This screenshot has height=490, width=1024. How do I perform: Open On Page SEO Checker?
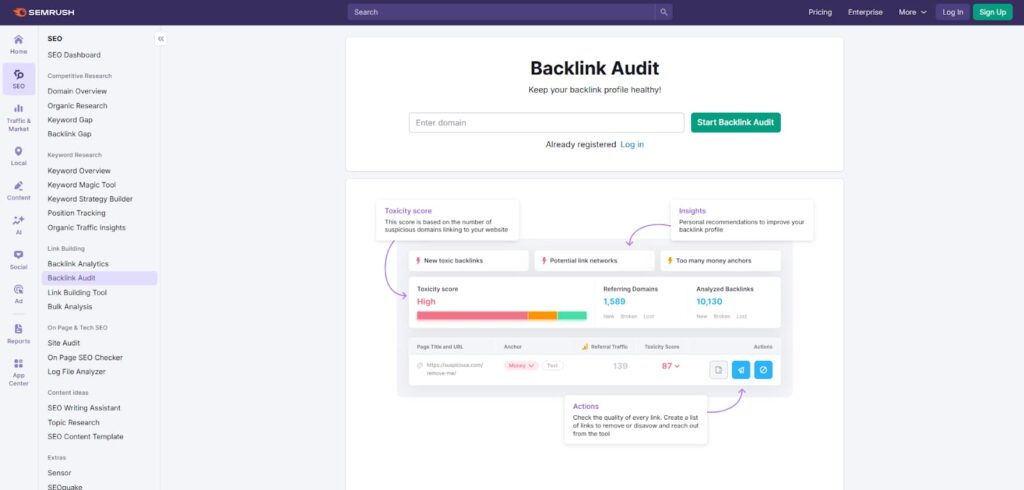(85, 358)
